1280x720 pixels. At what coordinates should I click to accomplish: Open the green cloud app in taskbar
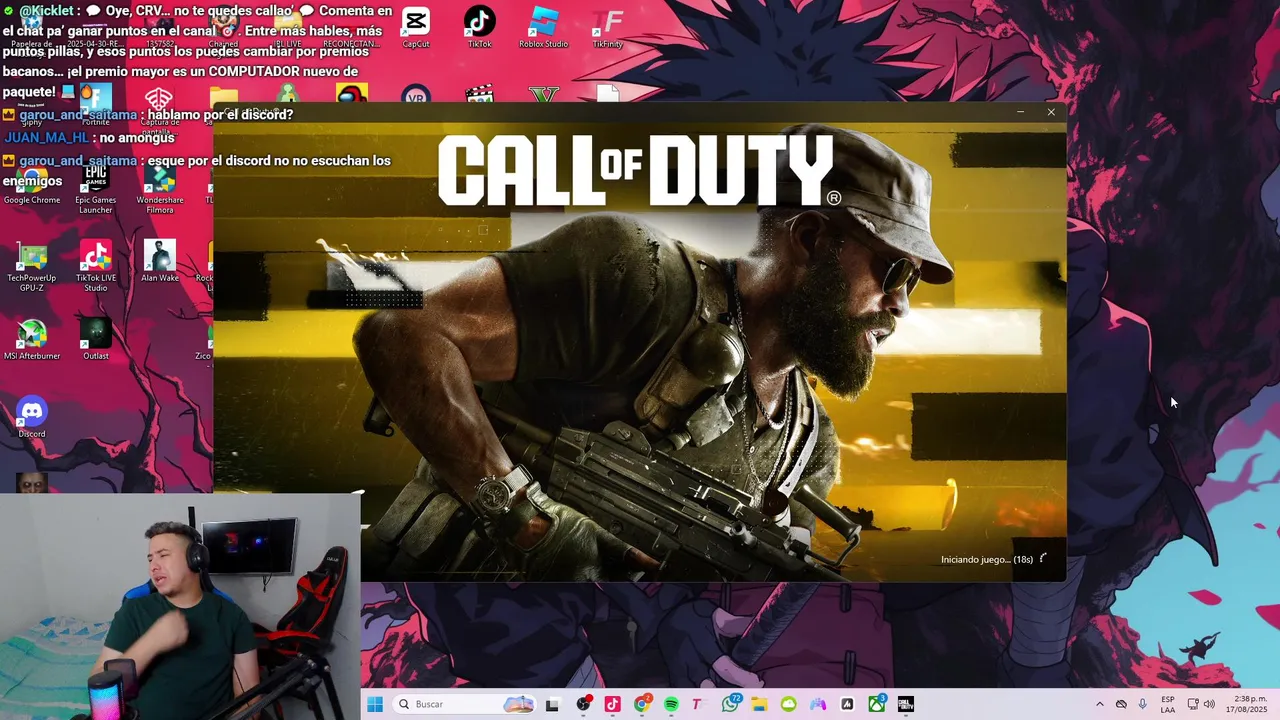789,704
